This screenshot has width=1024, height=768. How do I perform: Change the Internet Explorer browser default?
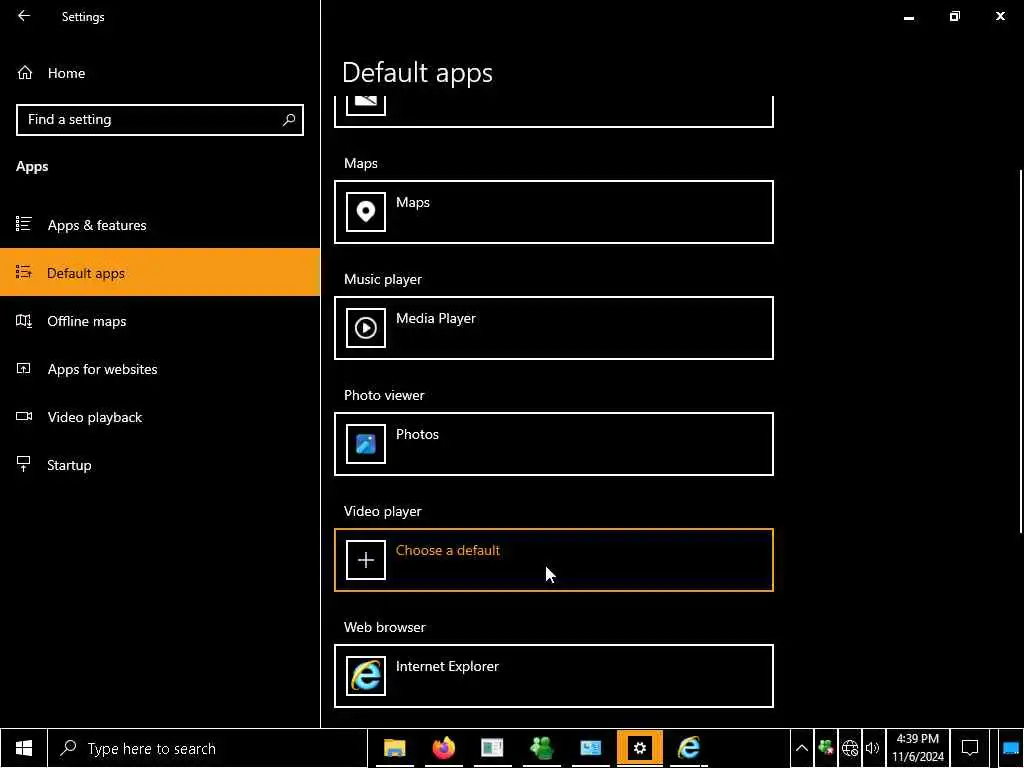click(x=554, y=676)
